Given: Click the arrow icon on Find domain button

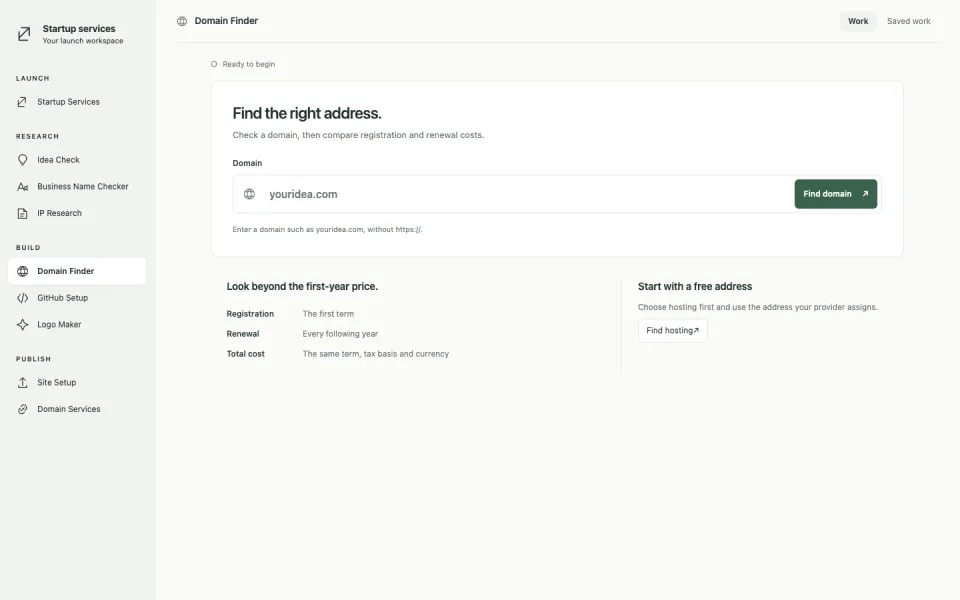Looking at the screenshot, I should click(x=865, y=194).
